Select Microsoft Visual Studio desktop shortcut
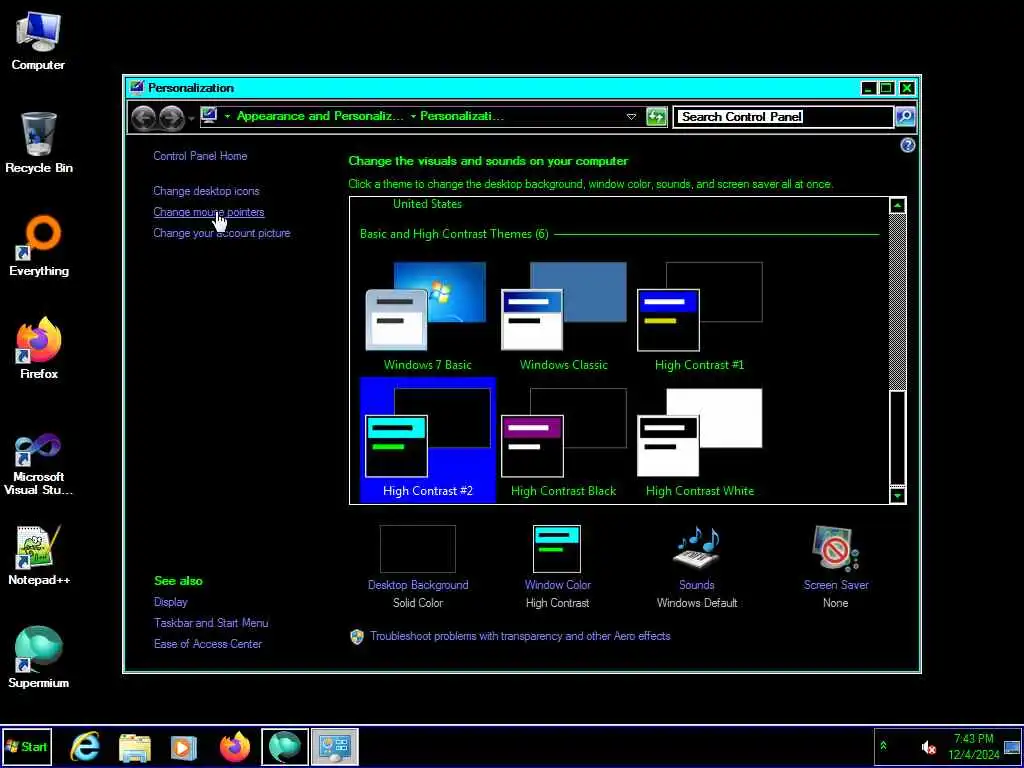 39,464
